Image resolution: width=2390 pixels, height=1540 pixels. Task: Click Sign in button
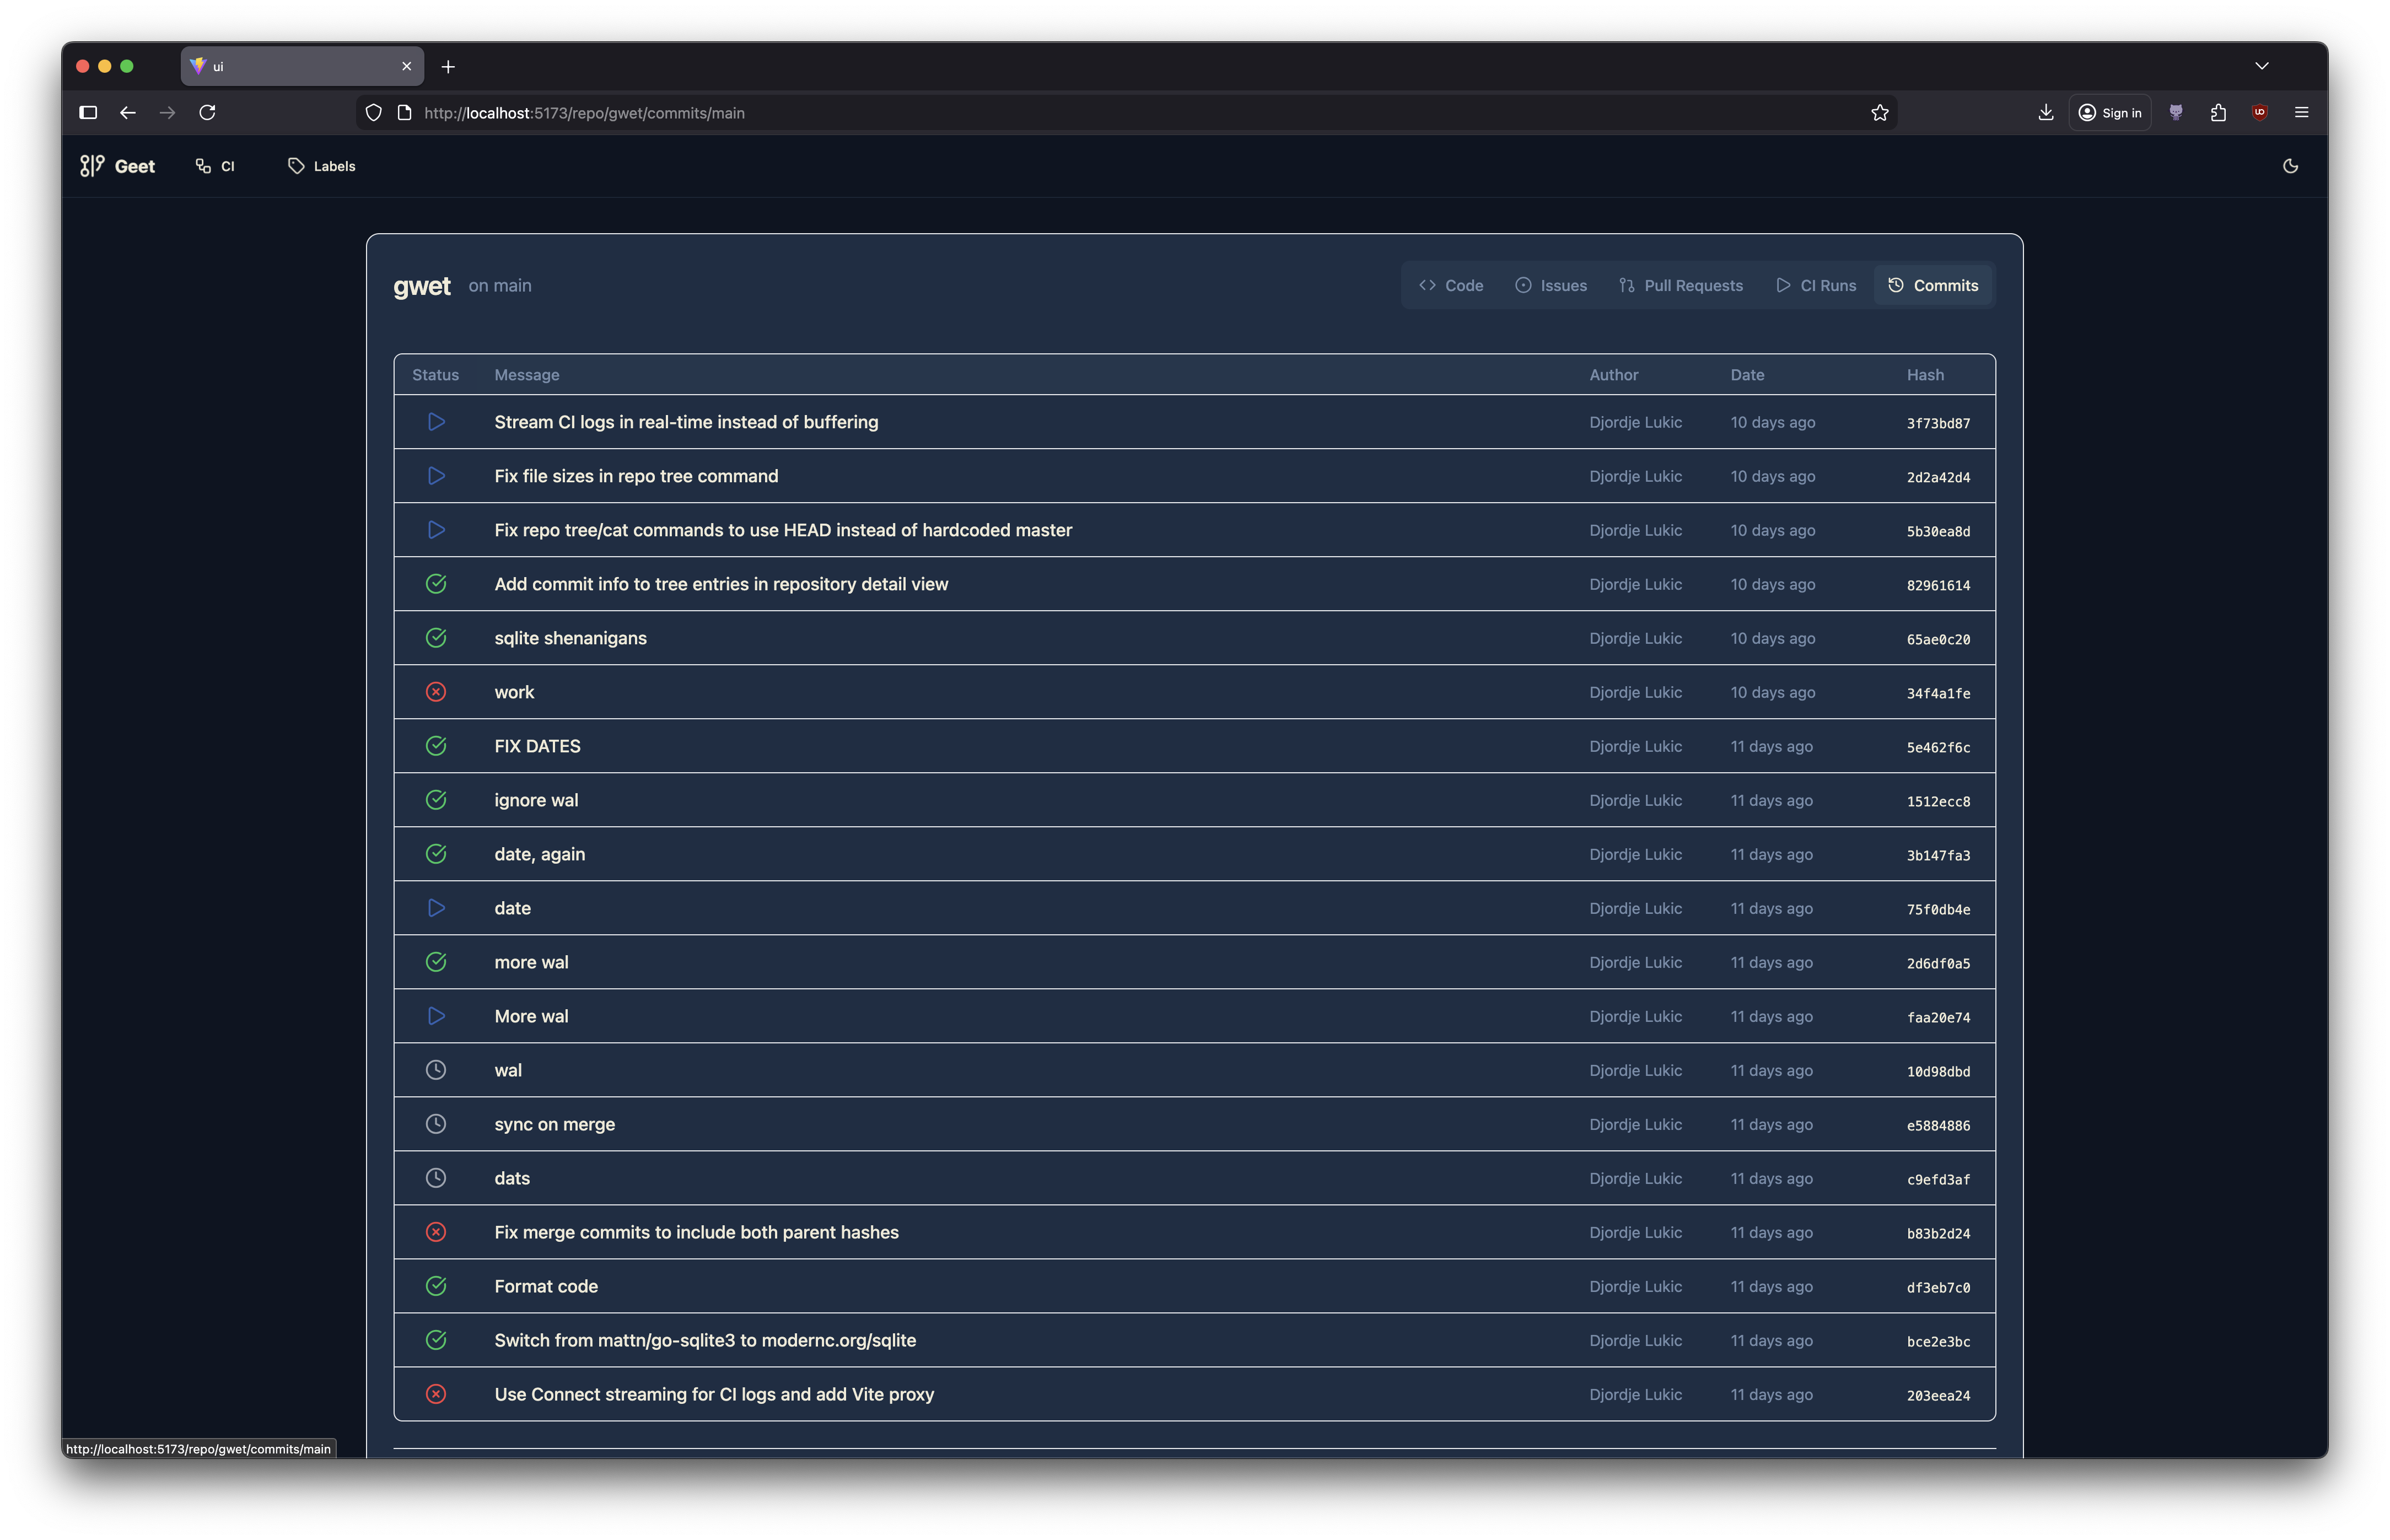coord(2110,113)
